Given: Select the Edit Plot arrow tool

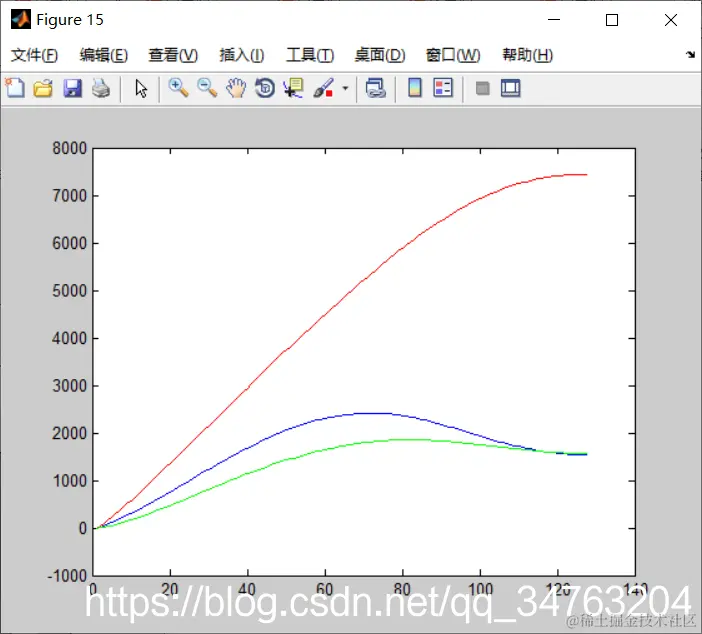Looking at the screenshot, I should coord(141,89).
